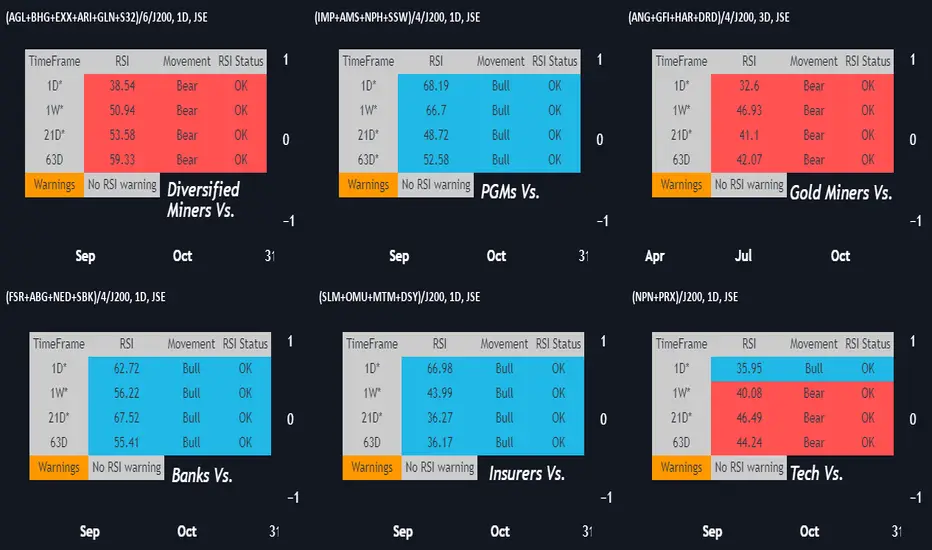Click the Apr label on Gold Miners time axis
Viewport: 932px width, 550px height.
tap(654, 256)
